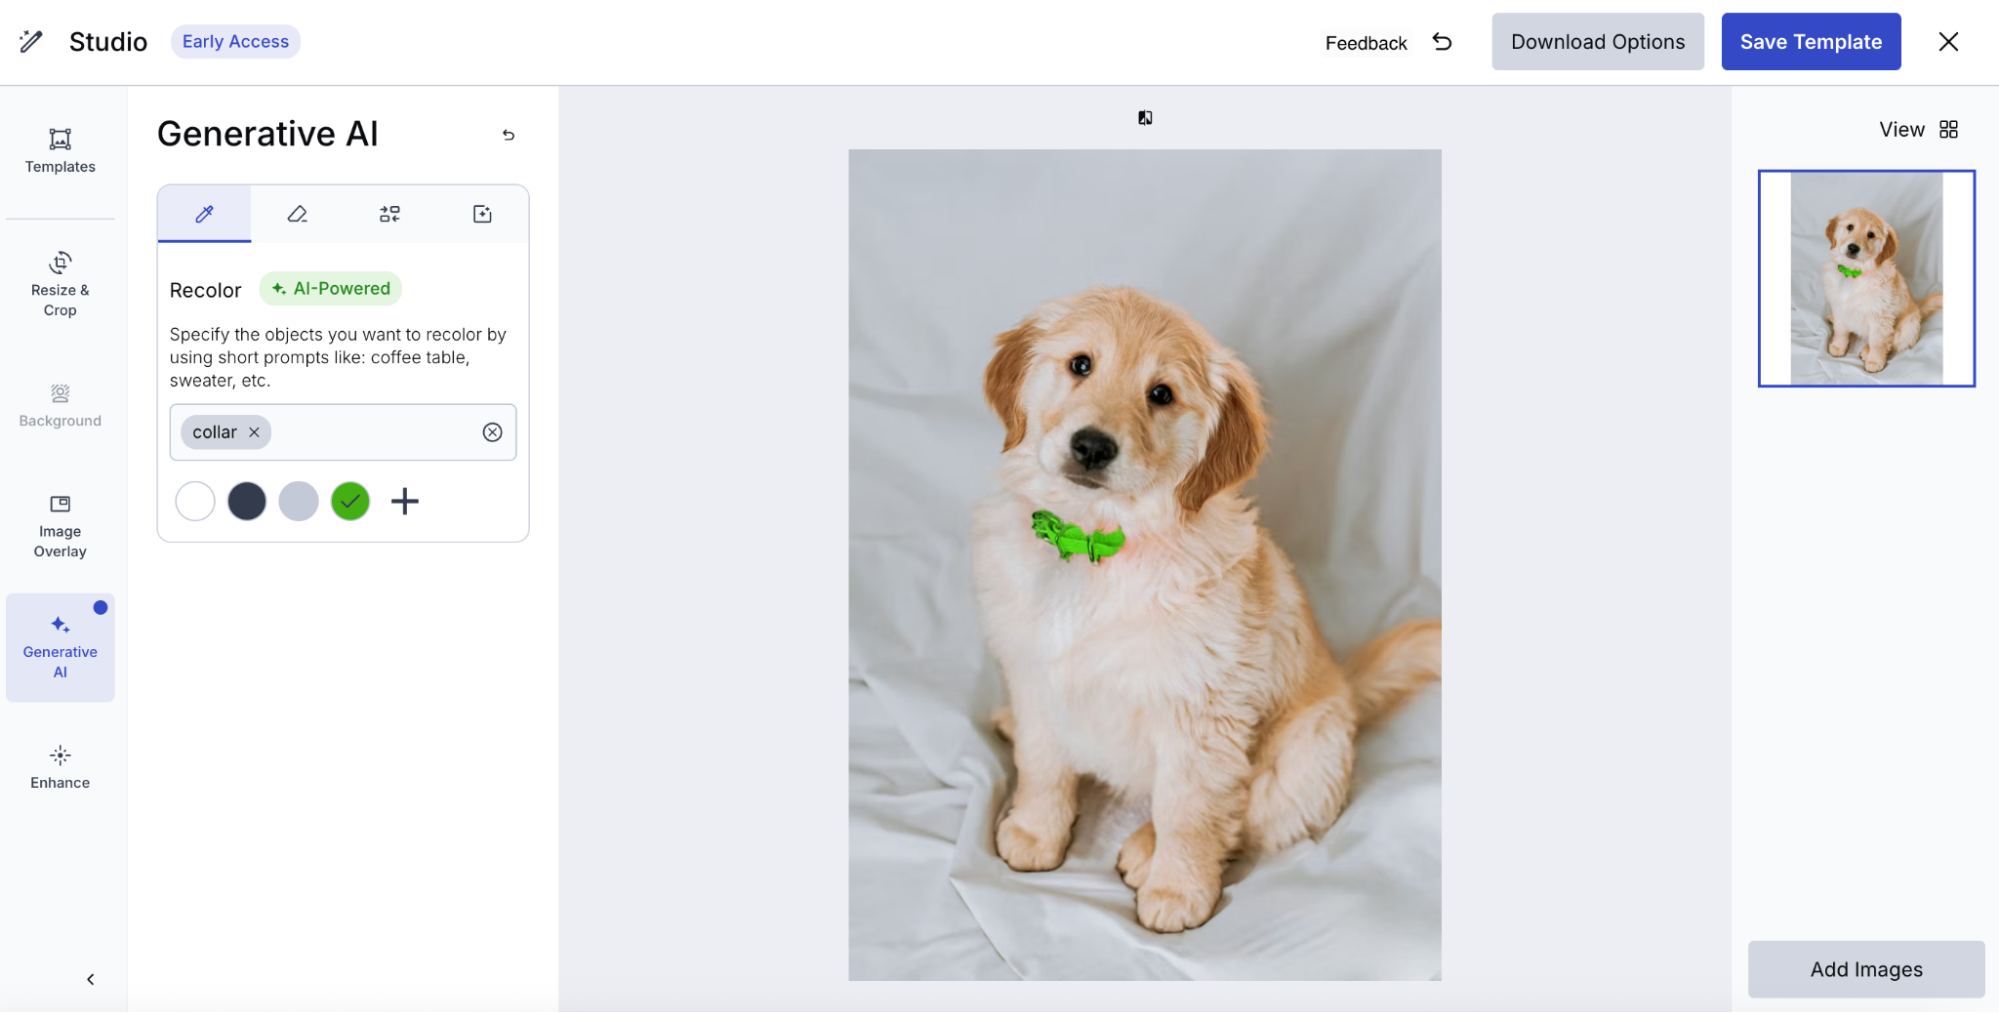
Task: Switch to the grid View layout
Action: click(1948, 130)
